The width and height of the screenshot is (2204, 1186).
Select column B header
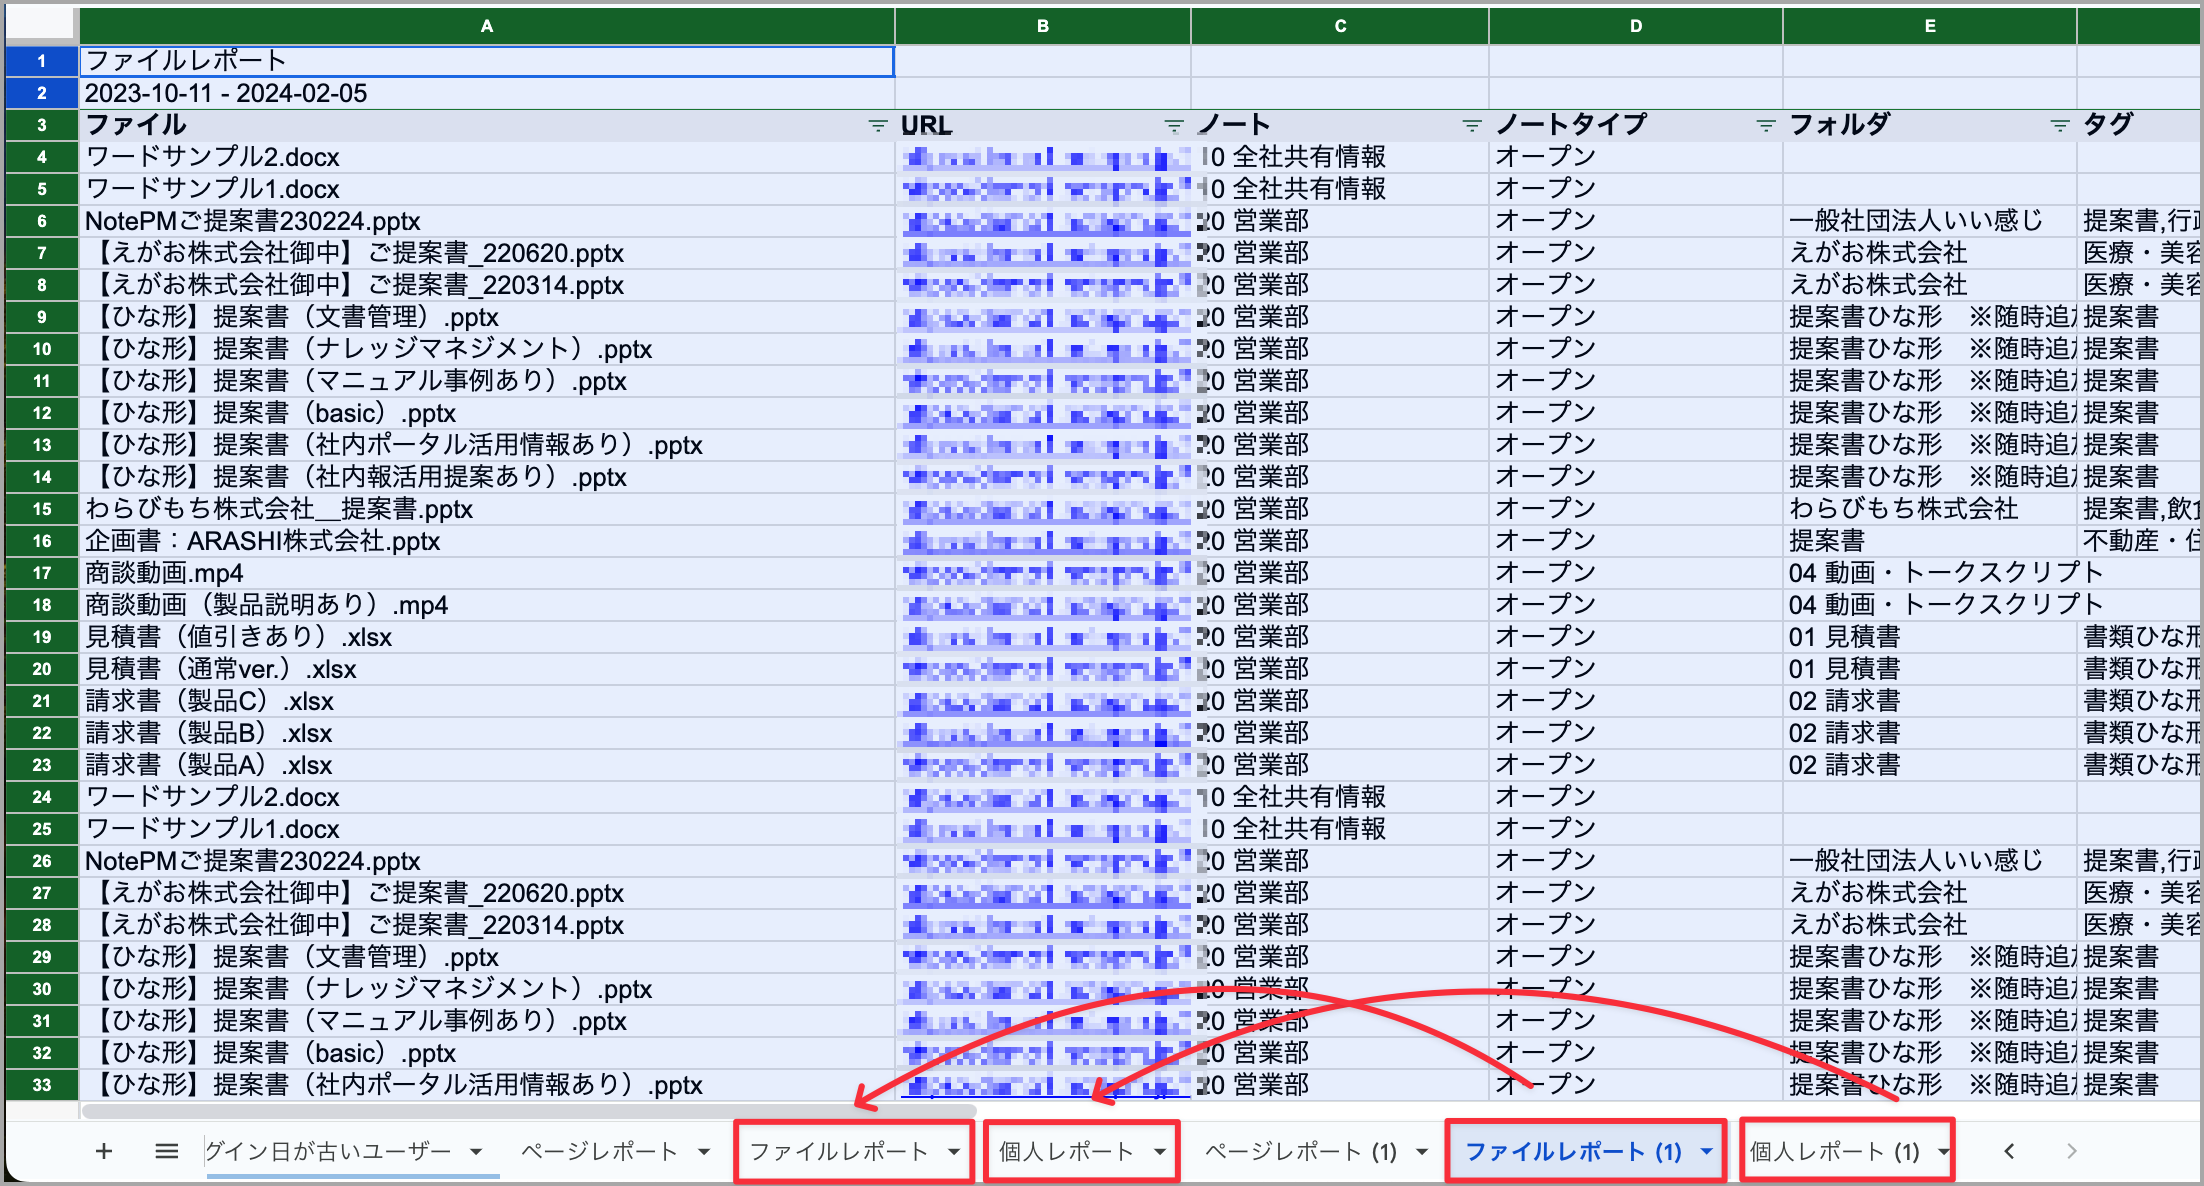coord(1043,26)
